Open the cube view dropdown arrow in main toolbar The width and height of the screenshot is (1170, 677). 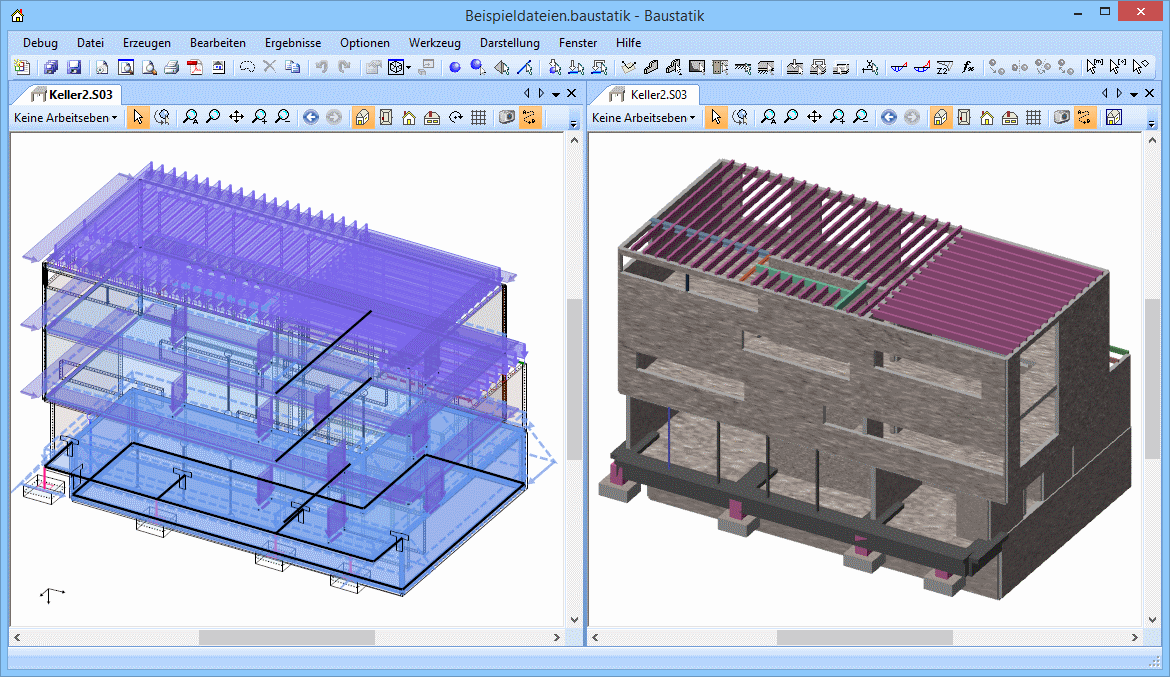click(x=409, y=67)
